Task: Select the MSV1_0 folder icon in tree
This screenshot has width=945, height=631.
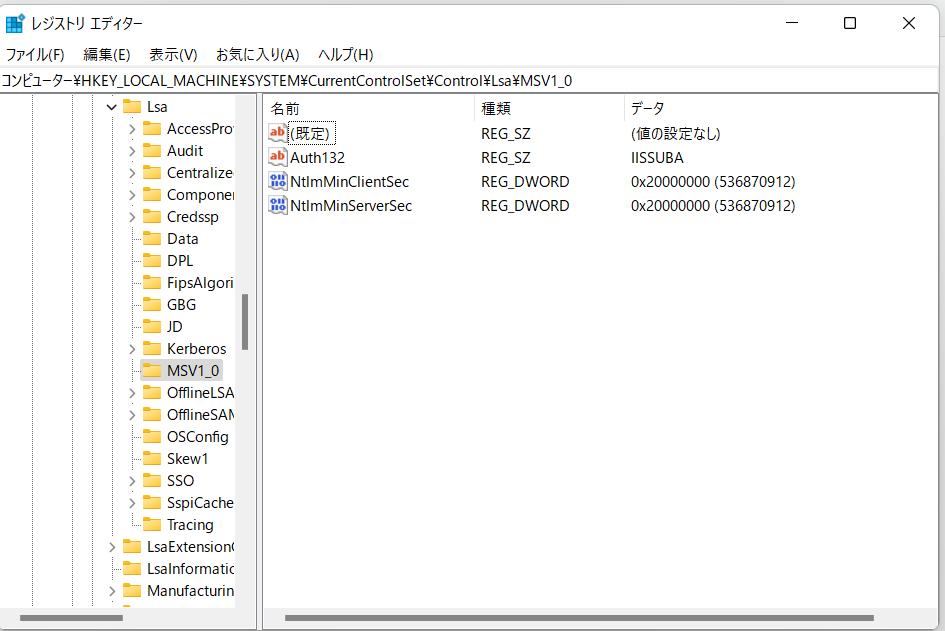Action: 152,371
